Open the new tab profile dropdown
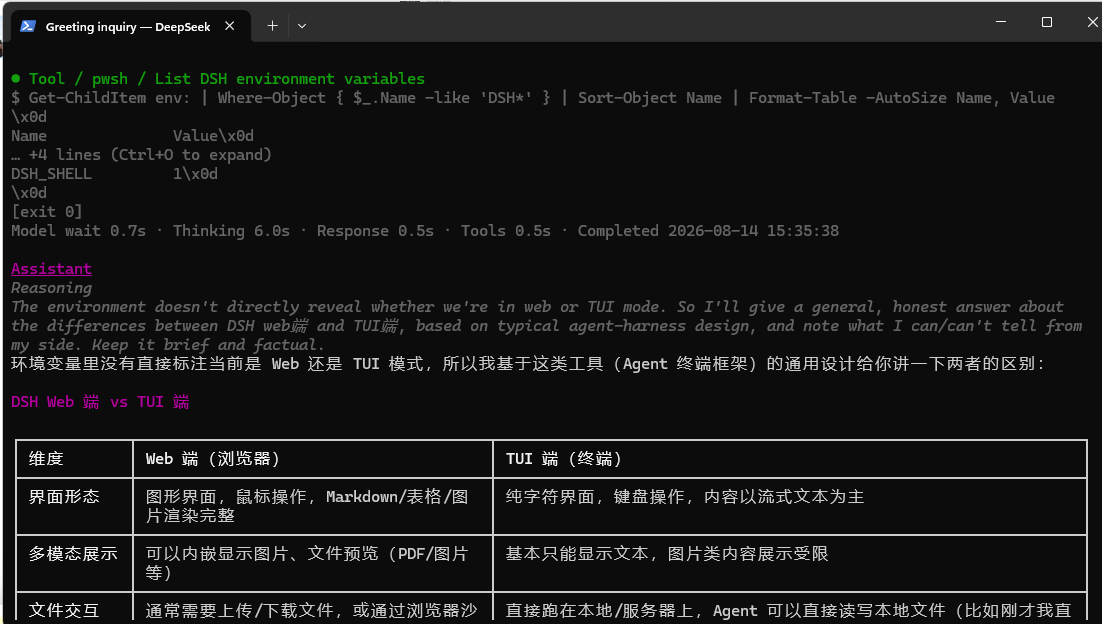The height and width of the screenshot is (624, 1102). pos(302,26)
